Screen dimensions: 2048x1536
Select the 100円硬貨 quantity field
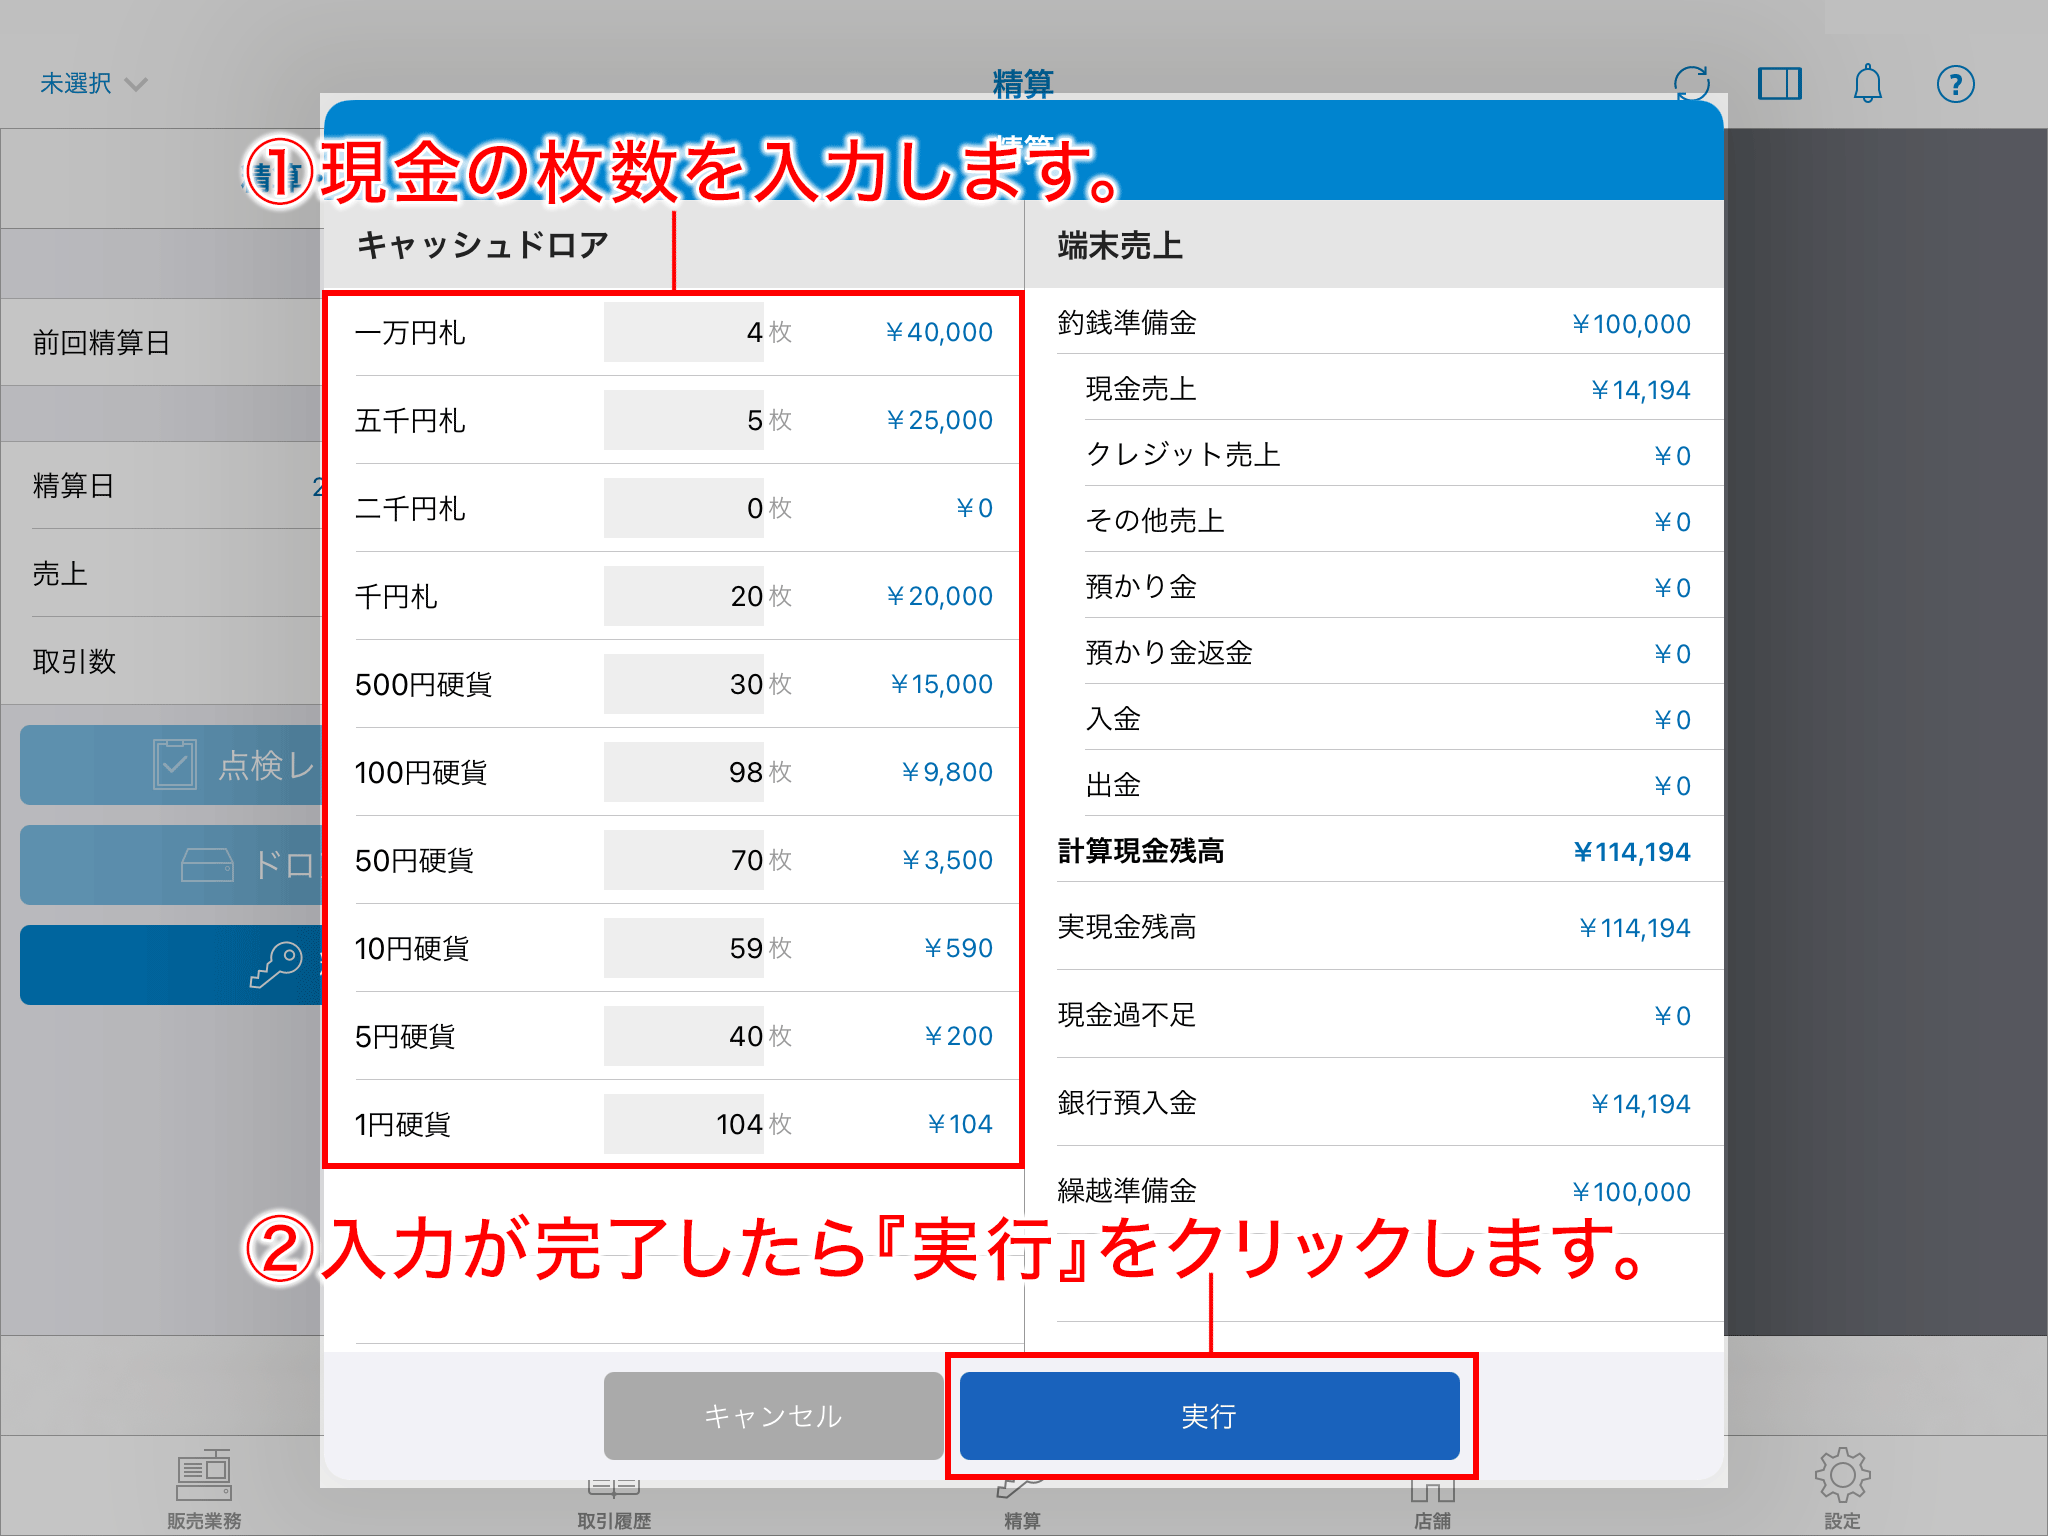coord(683,771)
